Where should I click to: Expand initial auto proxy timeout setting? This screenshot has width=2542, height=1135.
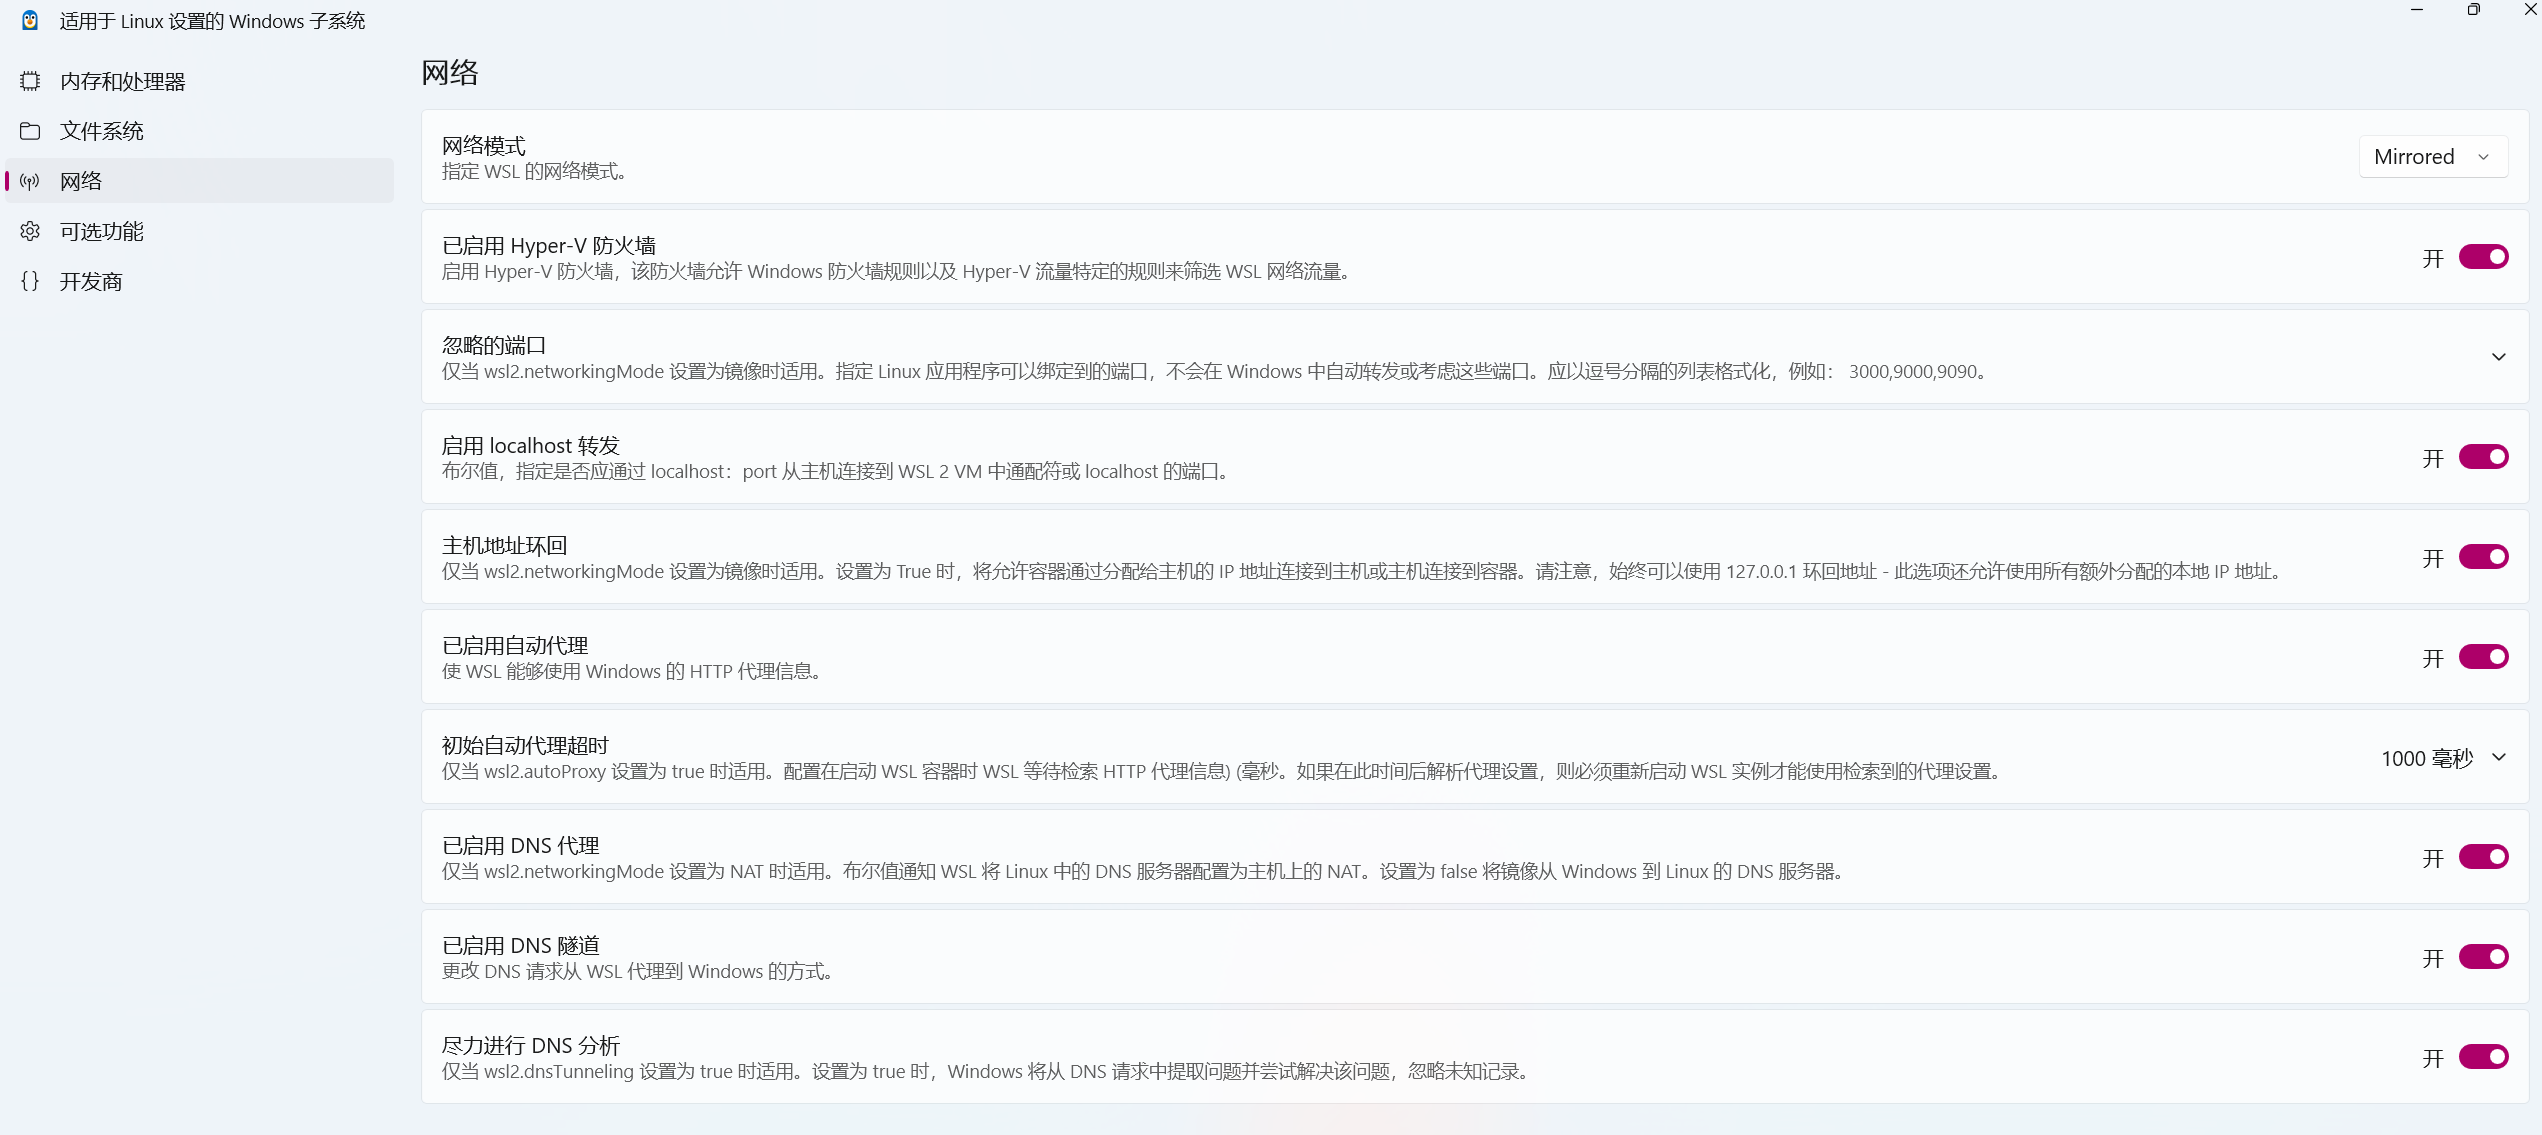[2498, 757]
